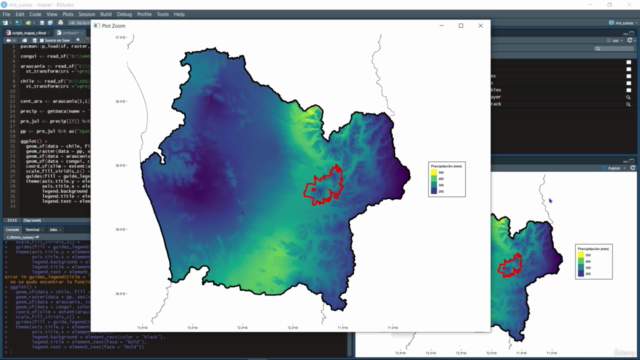Switch to the Terminal tab
Image resolution: width=640 pixels, height=360 pixels.
(x=33, y=230)
